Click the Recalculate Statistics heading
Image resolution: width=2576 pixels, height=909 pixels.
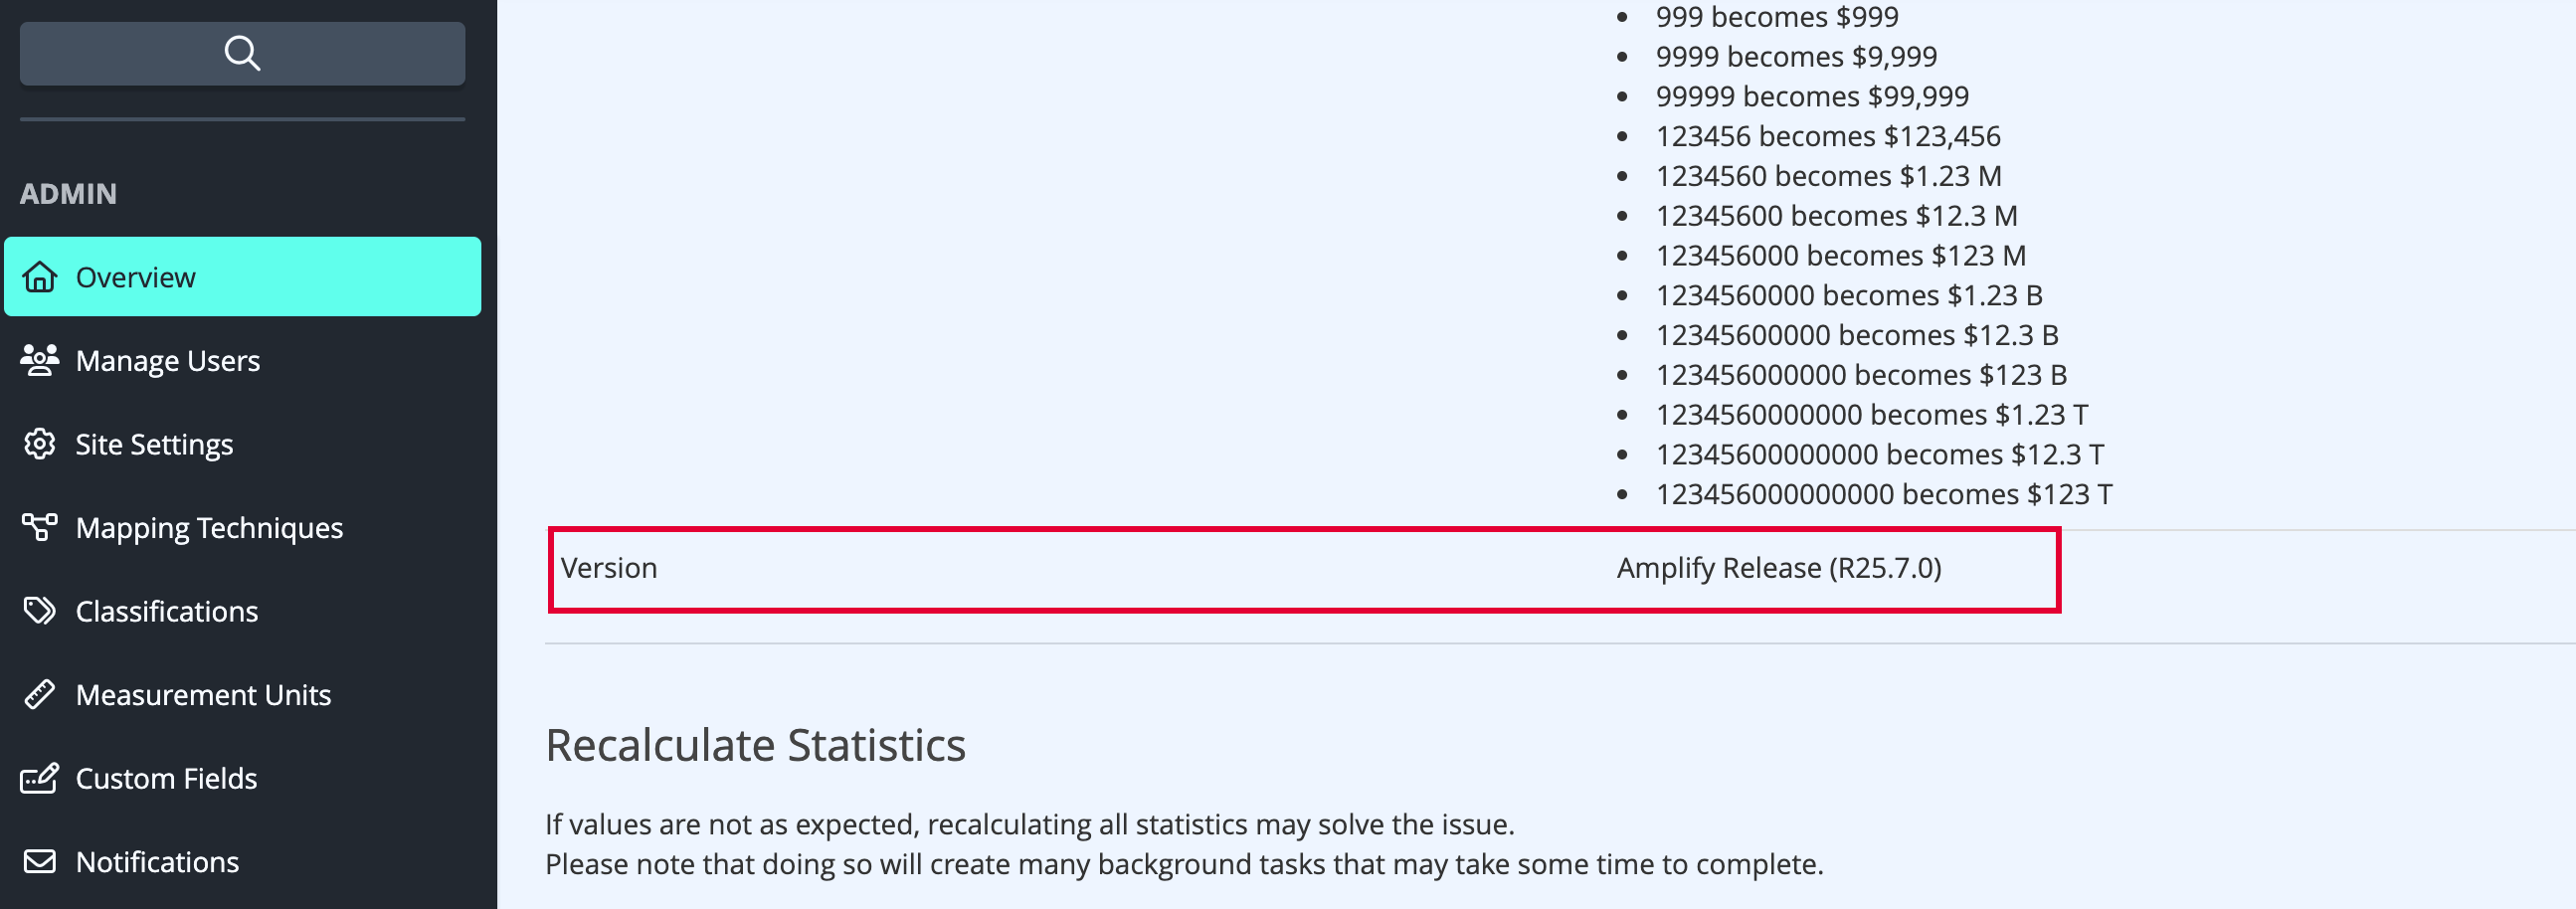pos(755,745)
